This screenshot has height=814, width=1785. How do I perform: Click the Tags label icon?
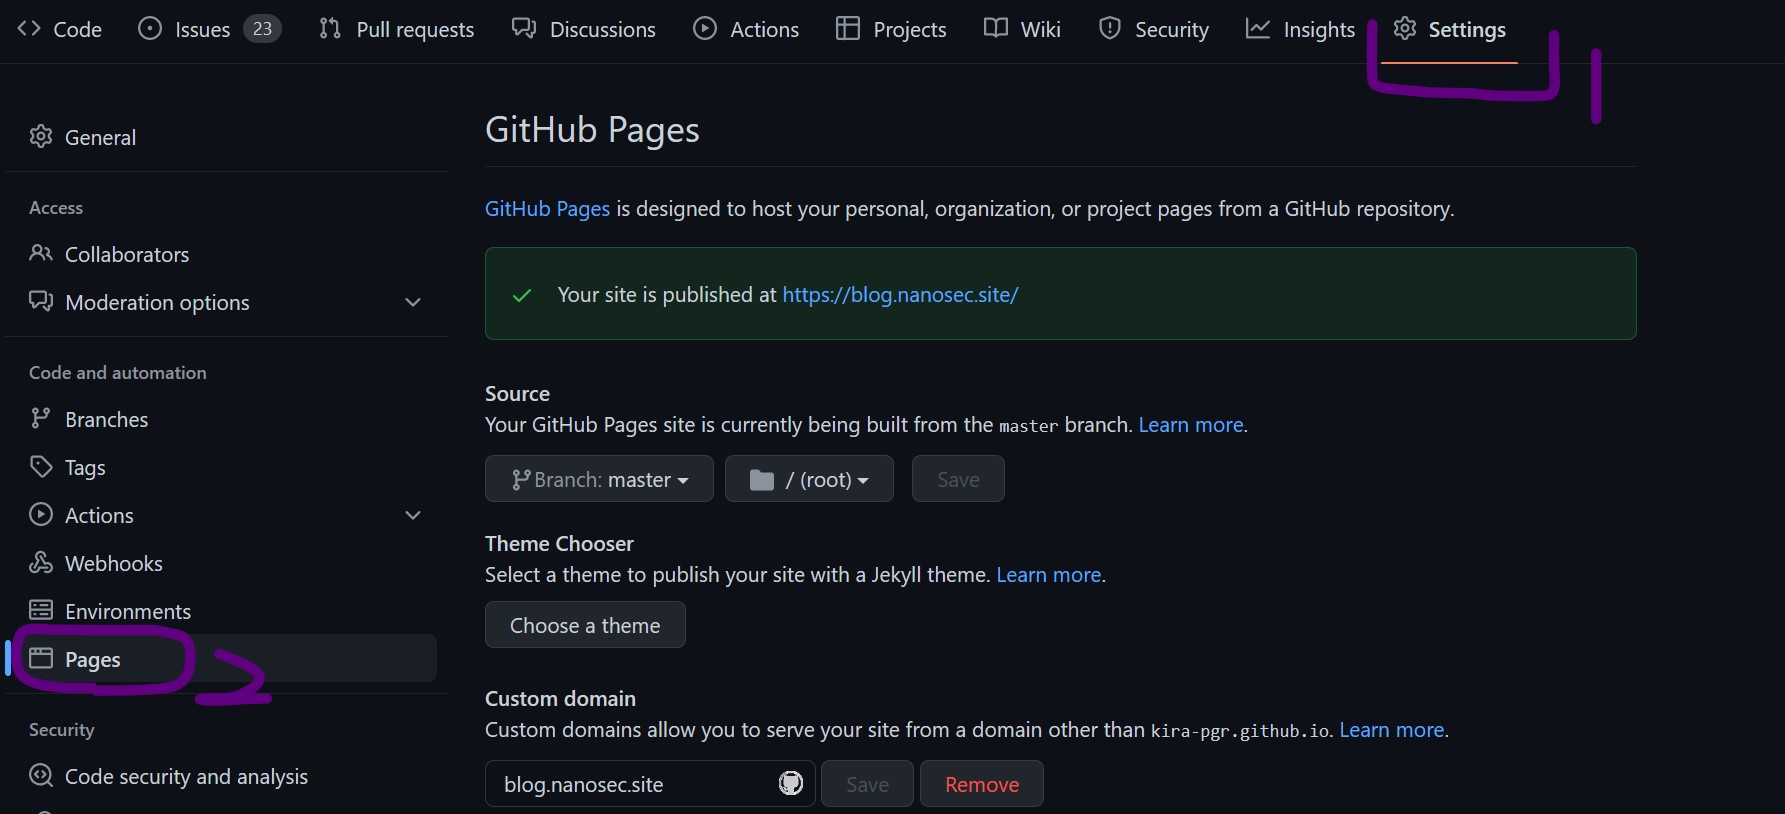pos(41,466)
